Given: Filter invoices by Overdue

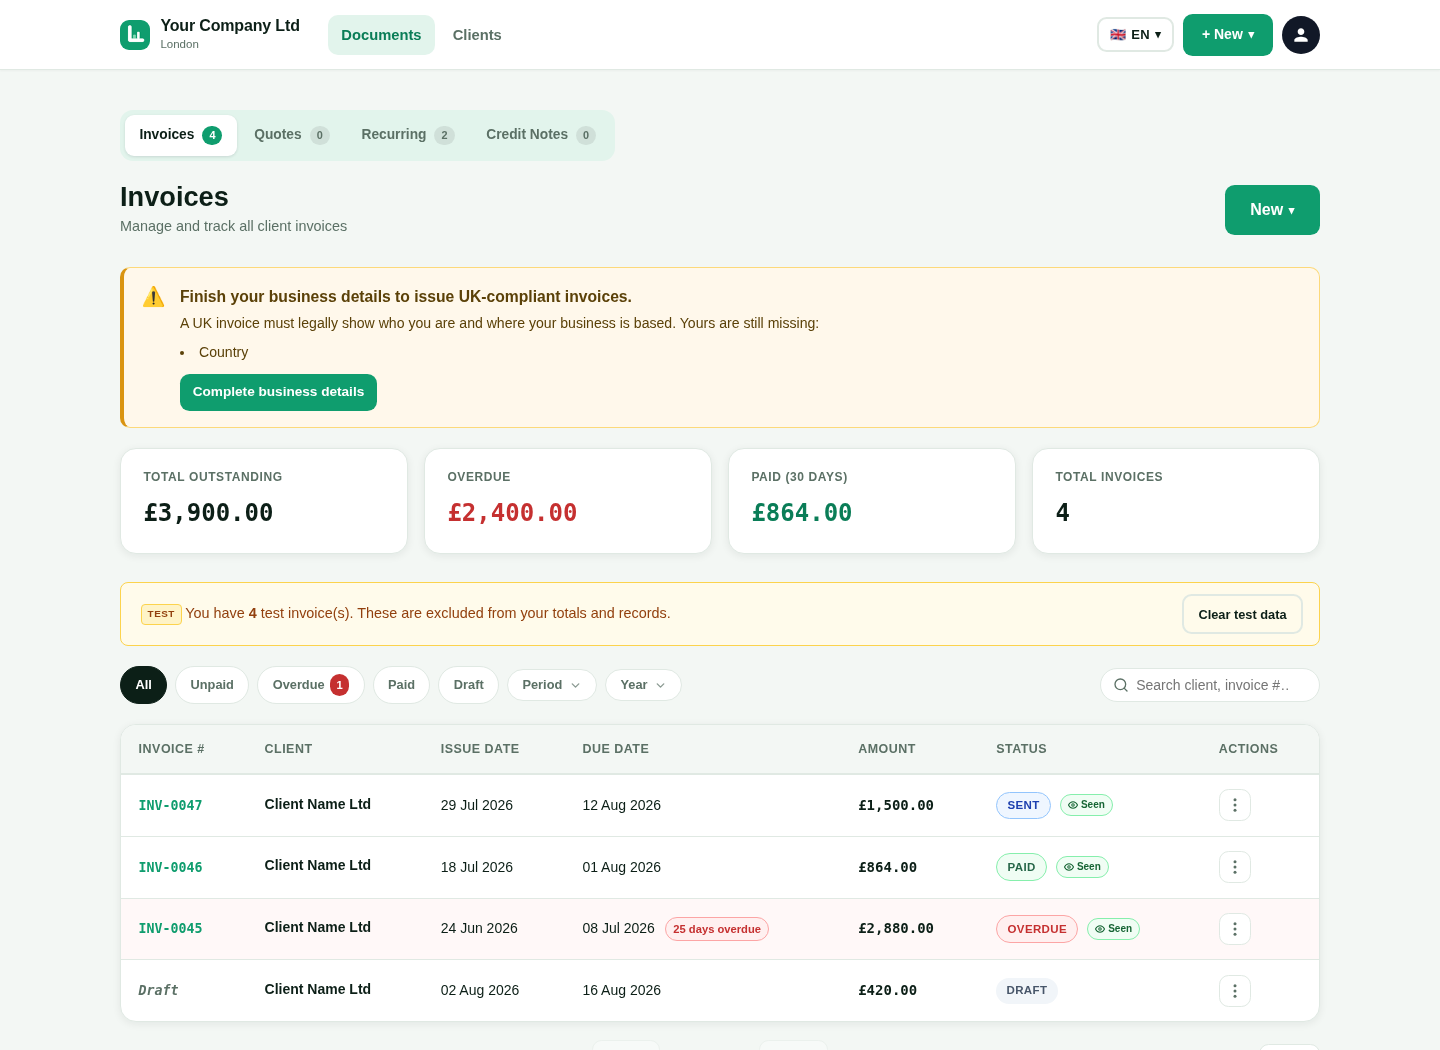Looking at the screenshot, I should (x=311, y=685).
